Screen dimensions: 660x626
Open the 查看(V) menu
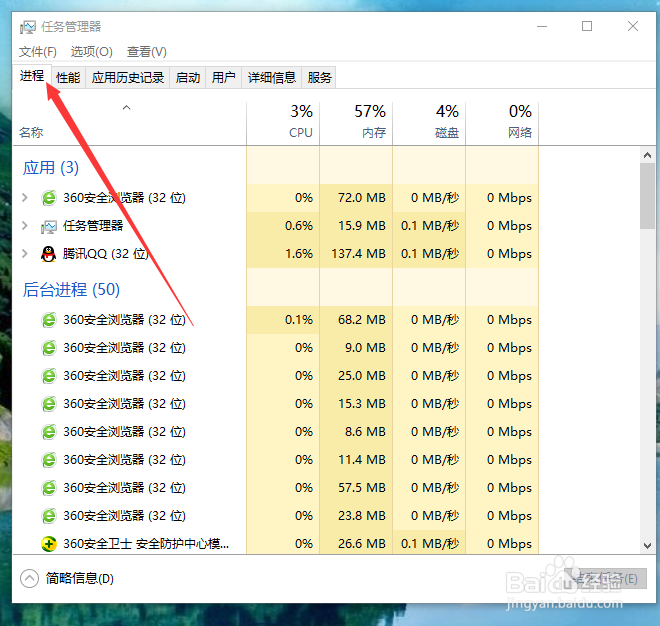pyautogui.click(x=146, y=52)
